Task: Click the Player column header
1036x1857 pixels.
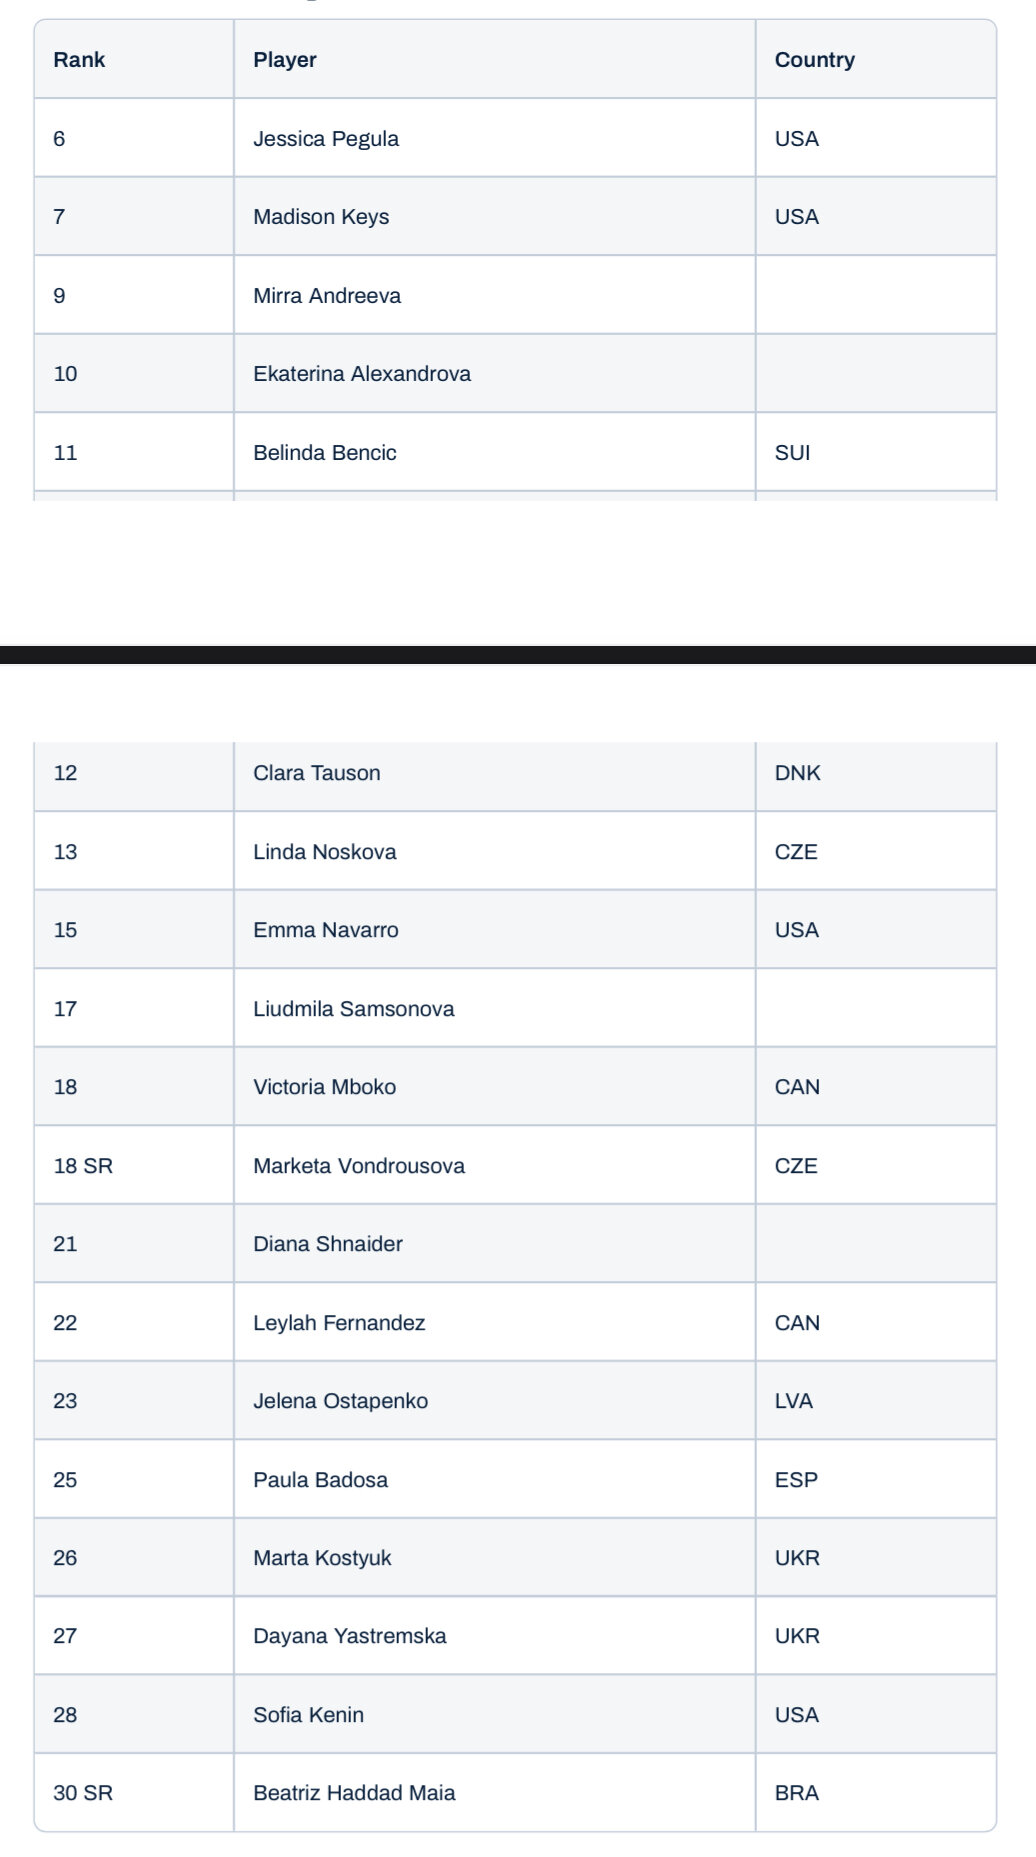Action: coord(285,60)
